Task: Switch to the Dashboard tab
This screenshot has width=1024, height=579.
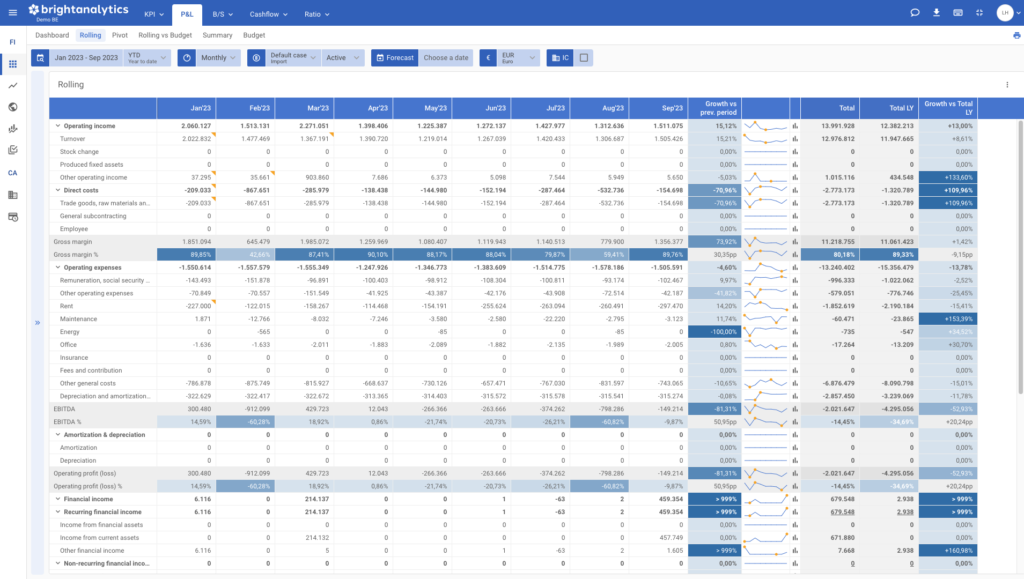Action: click(x=52, y=35)
